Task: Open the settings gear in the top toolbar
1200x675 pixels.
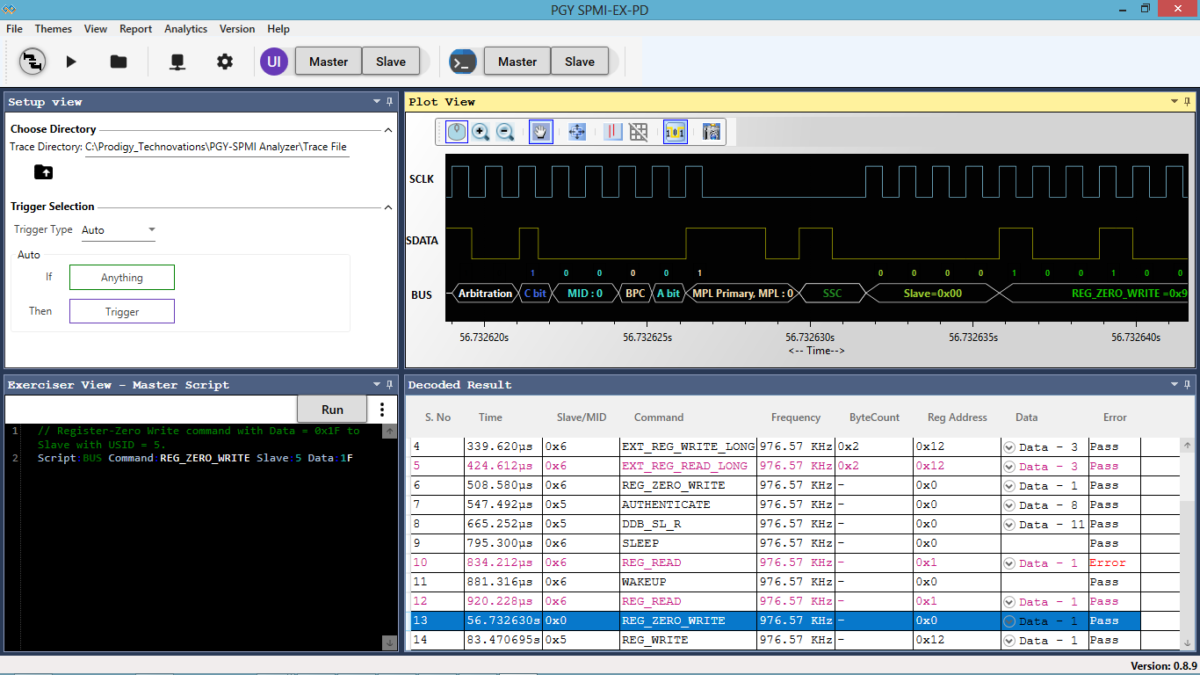Action: coord(224,61)
